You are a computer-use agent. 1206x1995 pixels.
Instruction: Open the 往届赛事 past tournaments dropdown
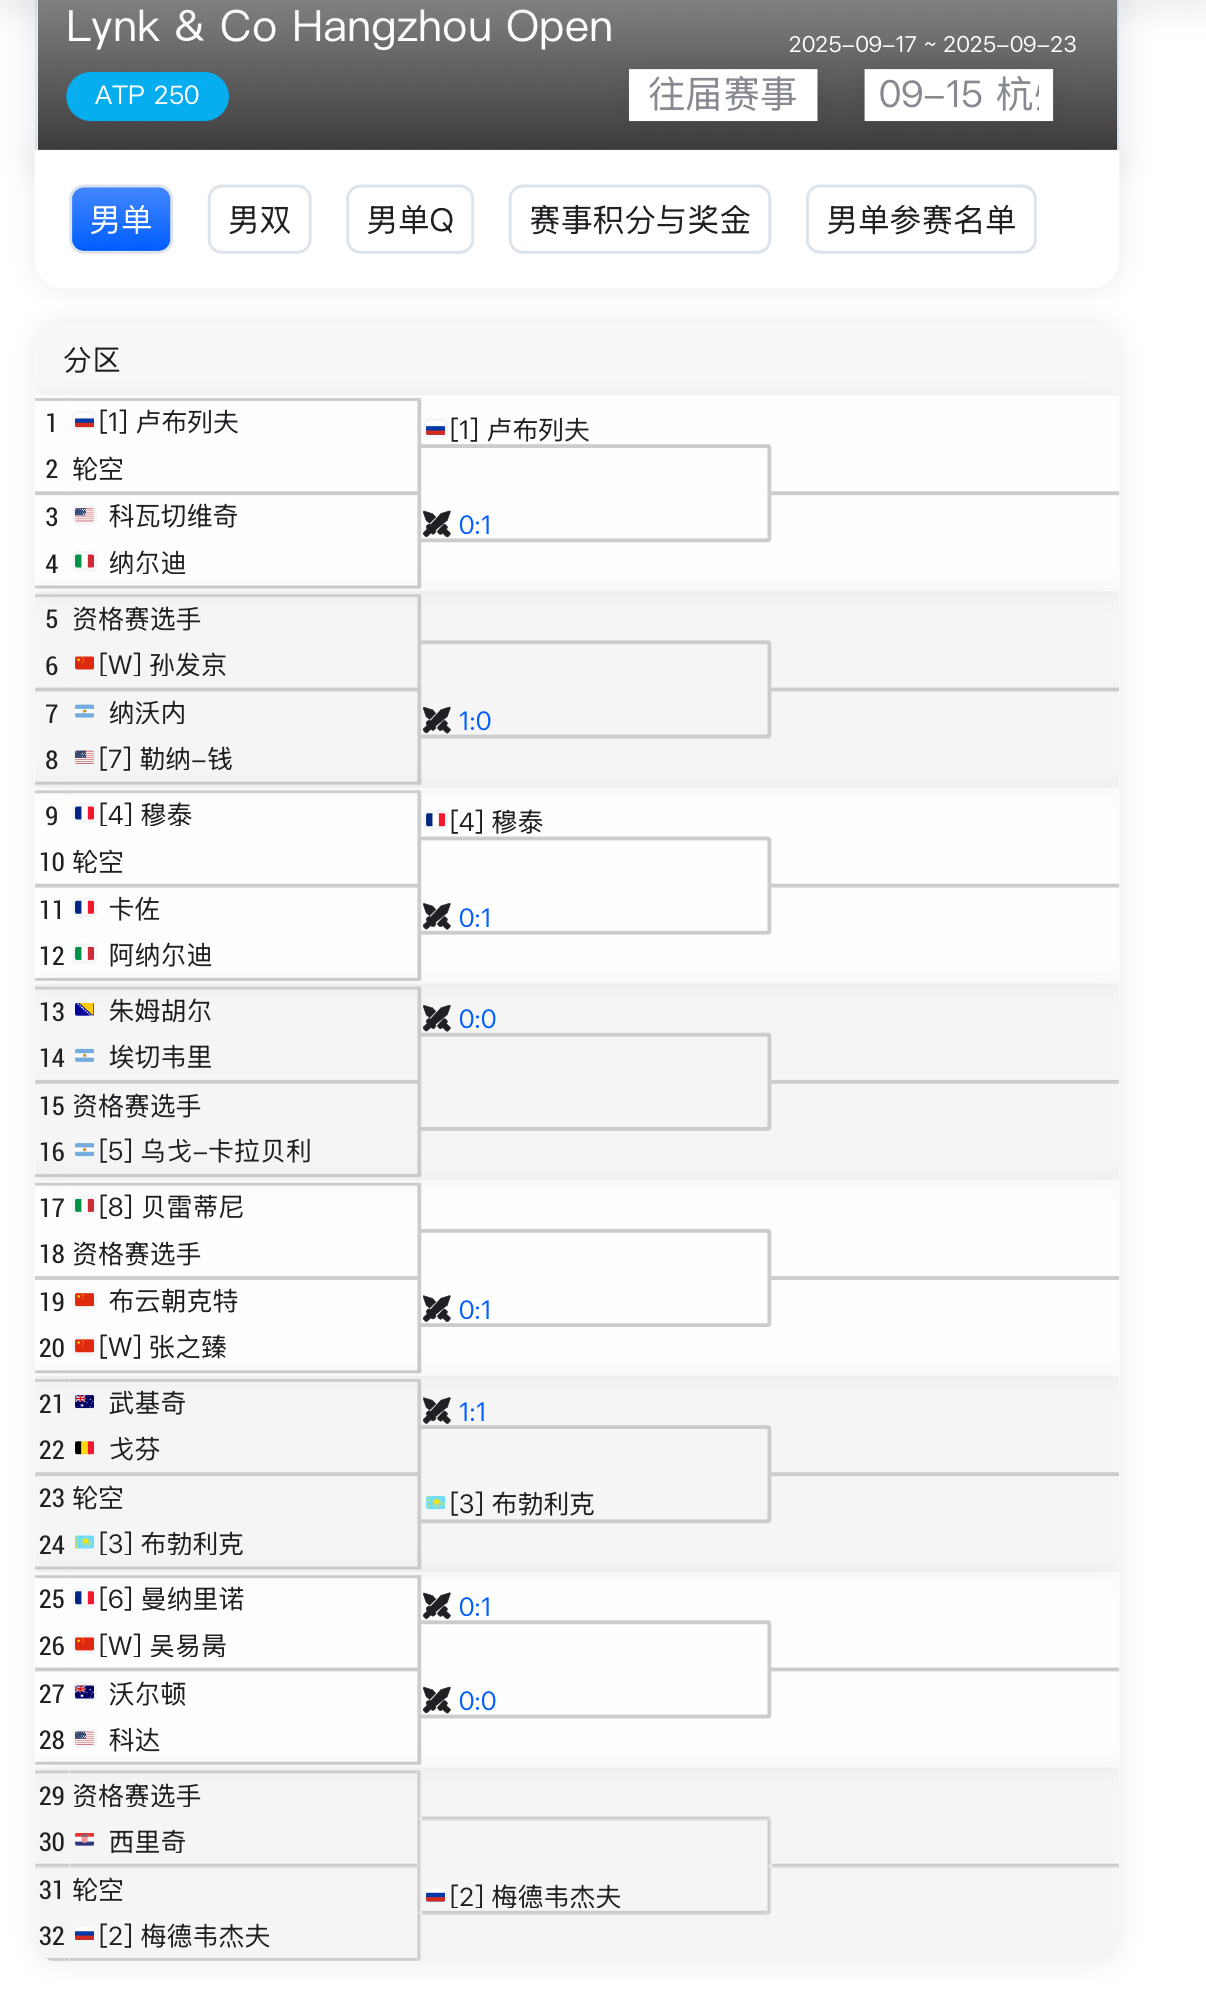pos(723,95)
